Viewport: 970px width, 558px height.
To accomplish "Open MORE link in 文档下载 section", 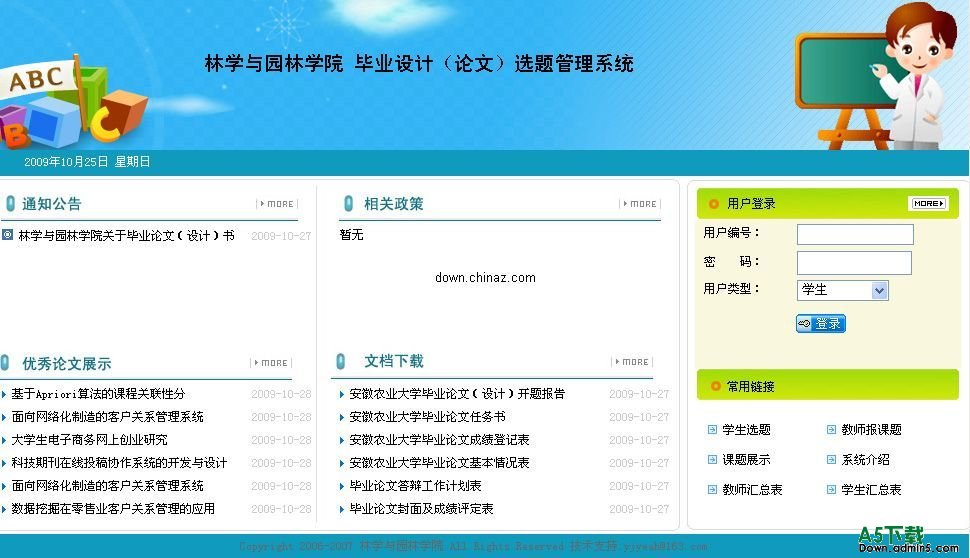I will click(x=632, y=361).
